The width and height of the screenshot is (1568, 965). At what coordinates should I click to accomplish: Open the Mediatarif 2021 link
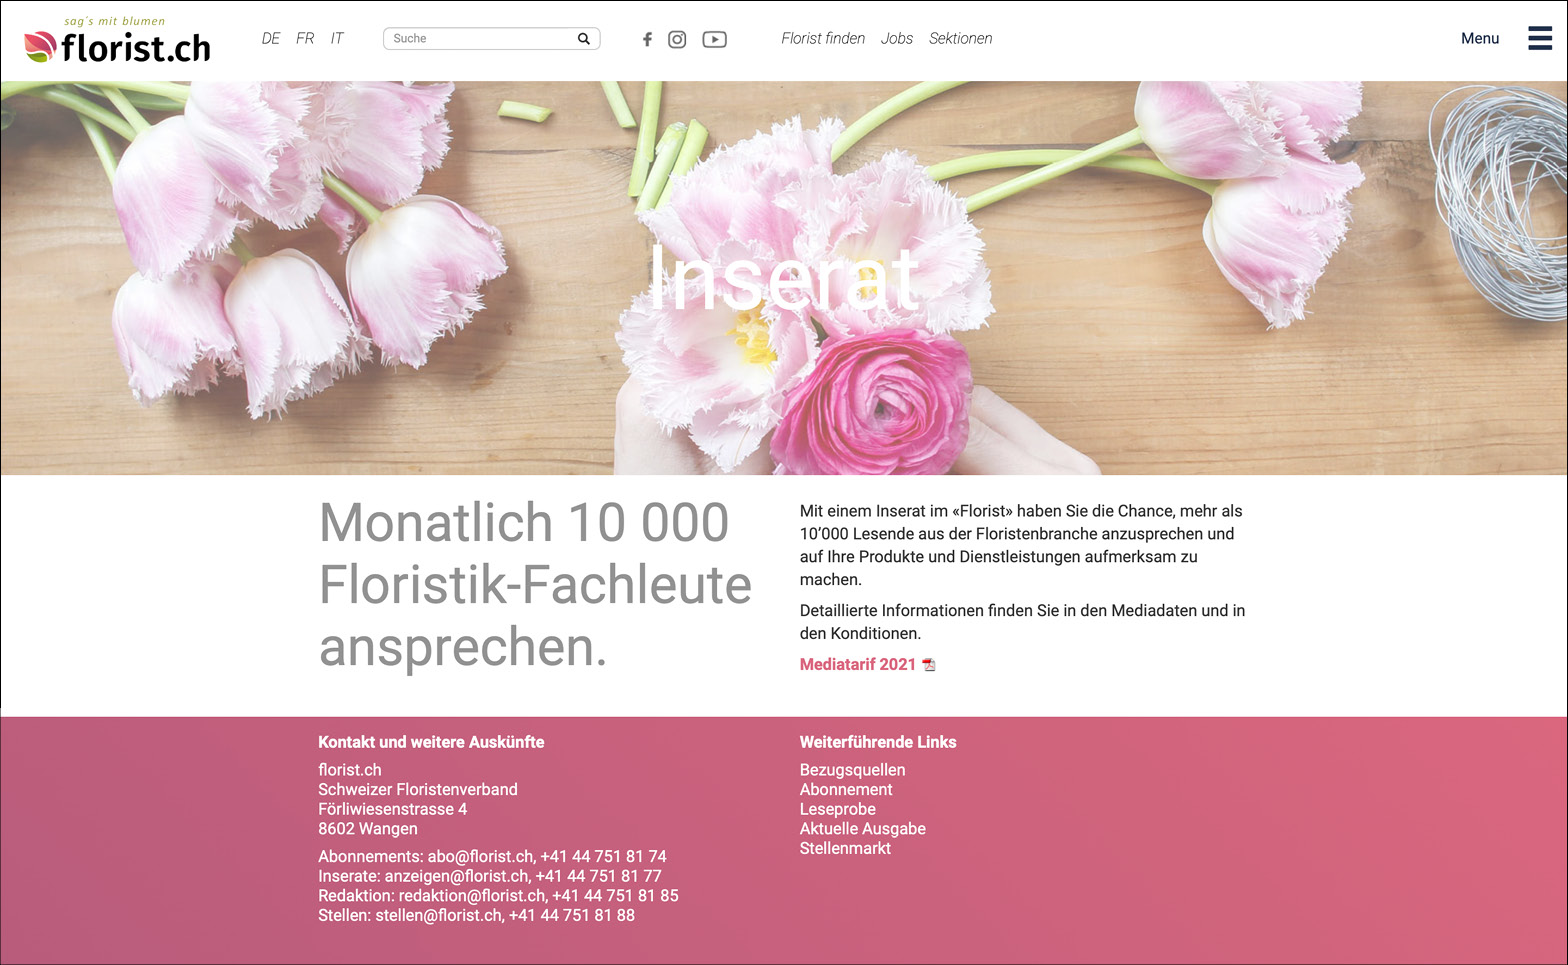(858, 664)
